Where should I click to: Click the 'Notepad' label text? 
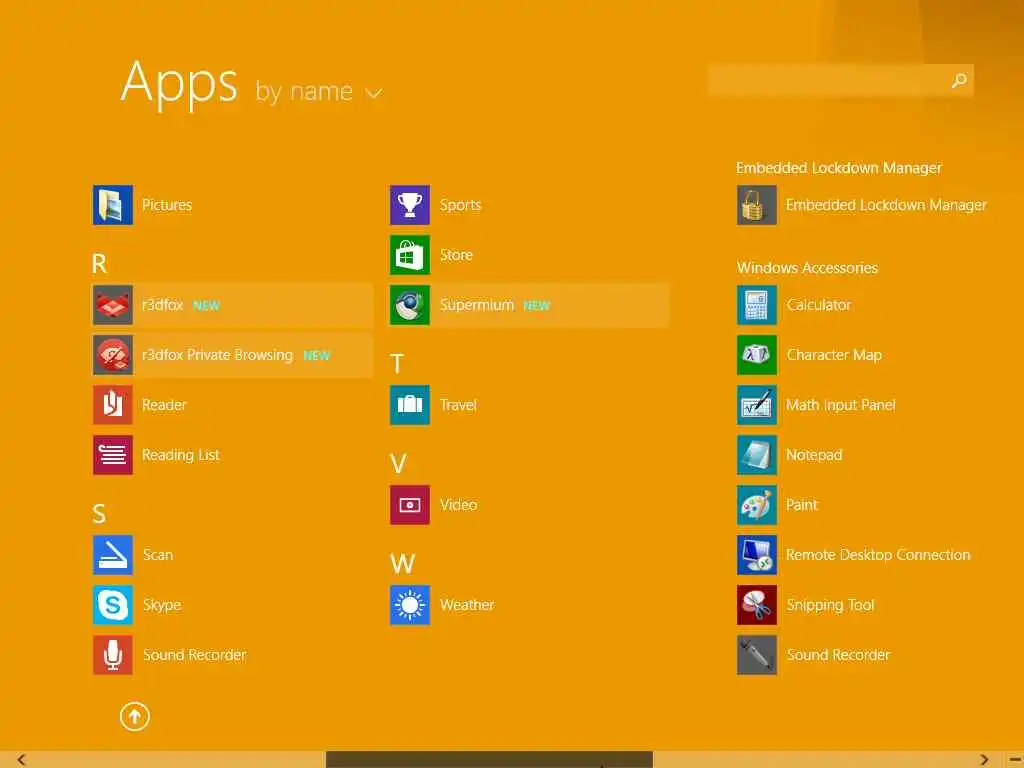(x=814, y=455)
